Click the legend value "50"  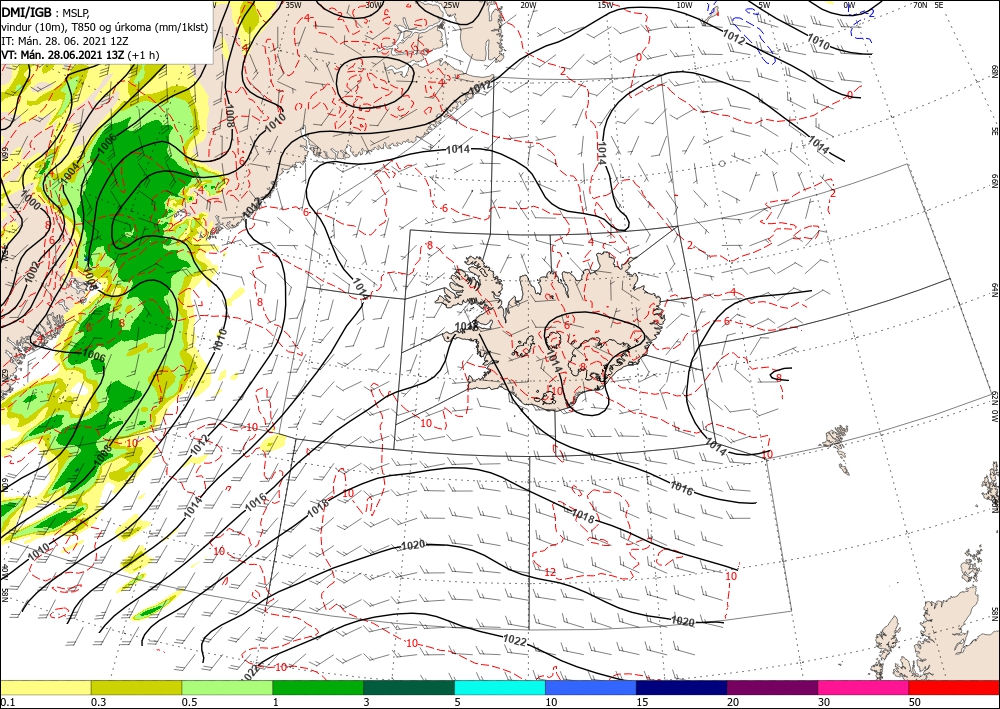pos(914,702)
